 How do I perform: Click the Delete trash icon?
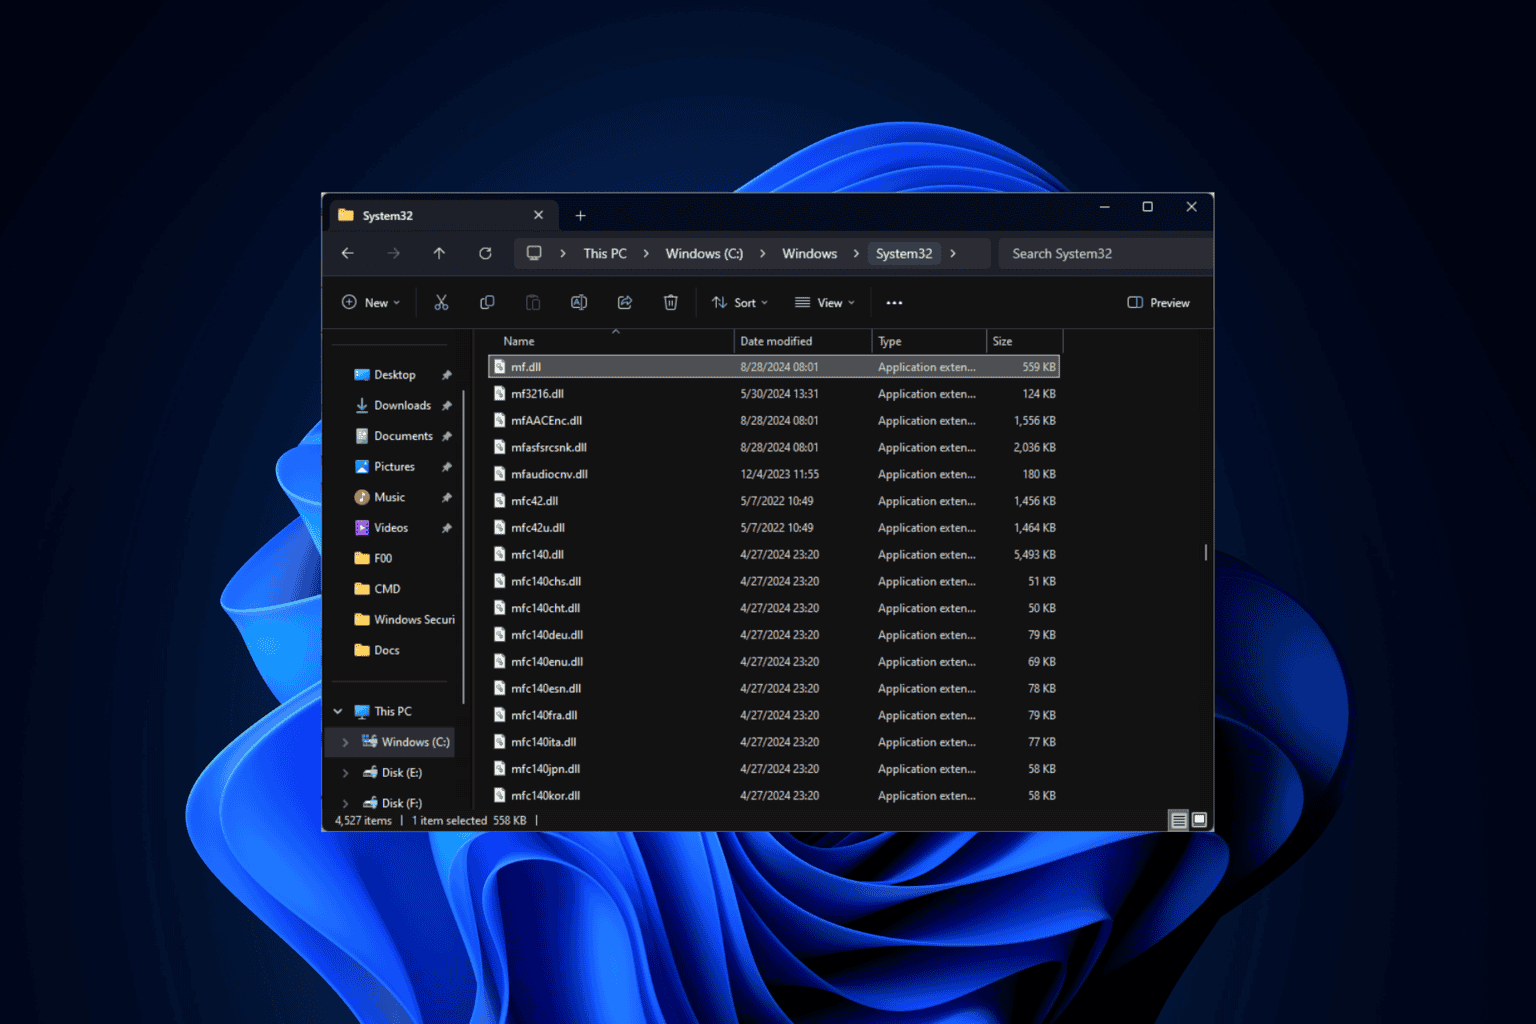point(671,303)
